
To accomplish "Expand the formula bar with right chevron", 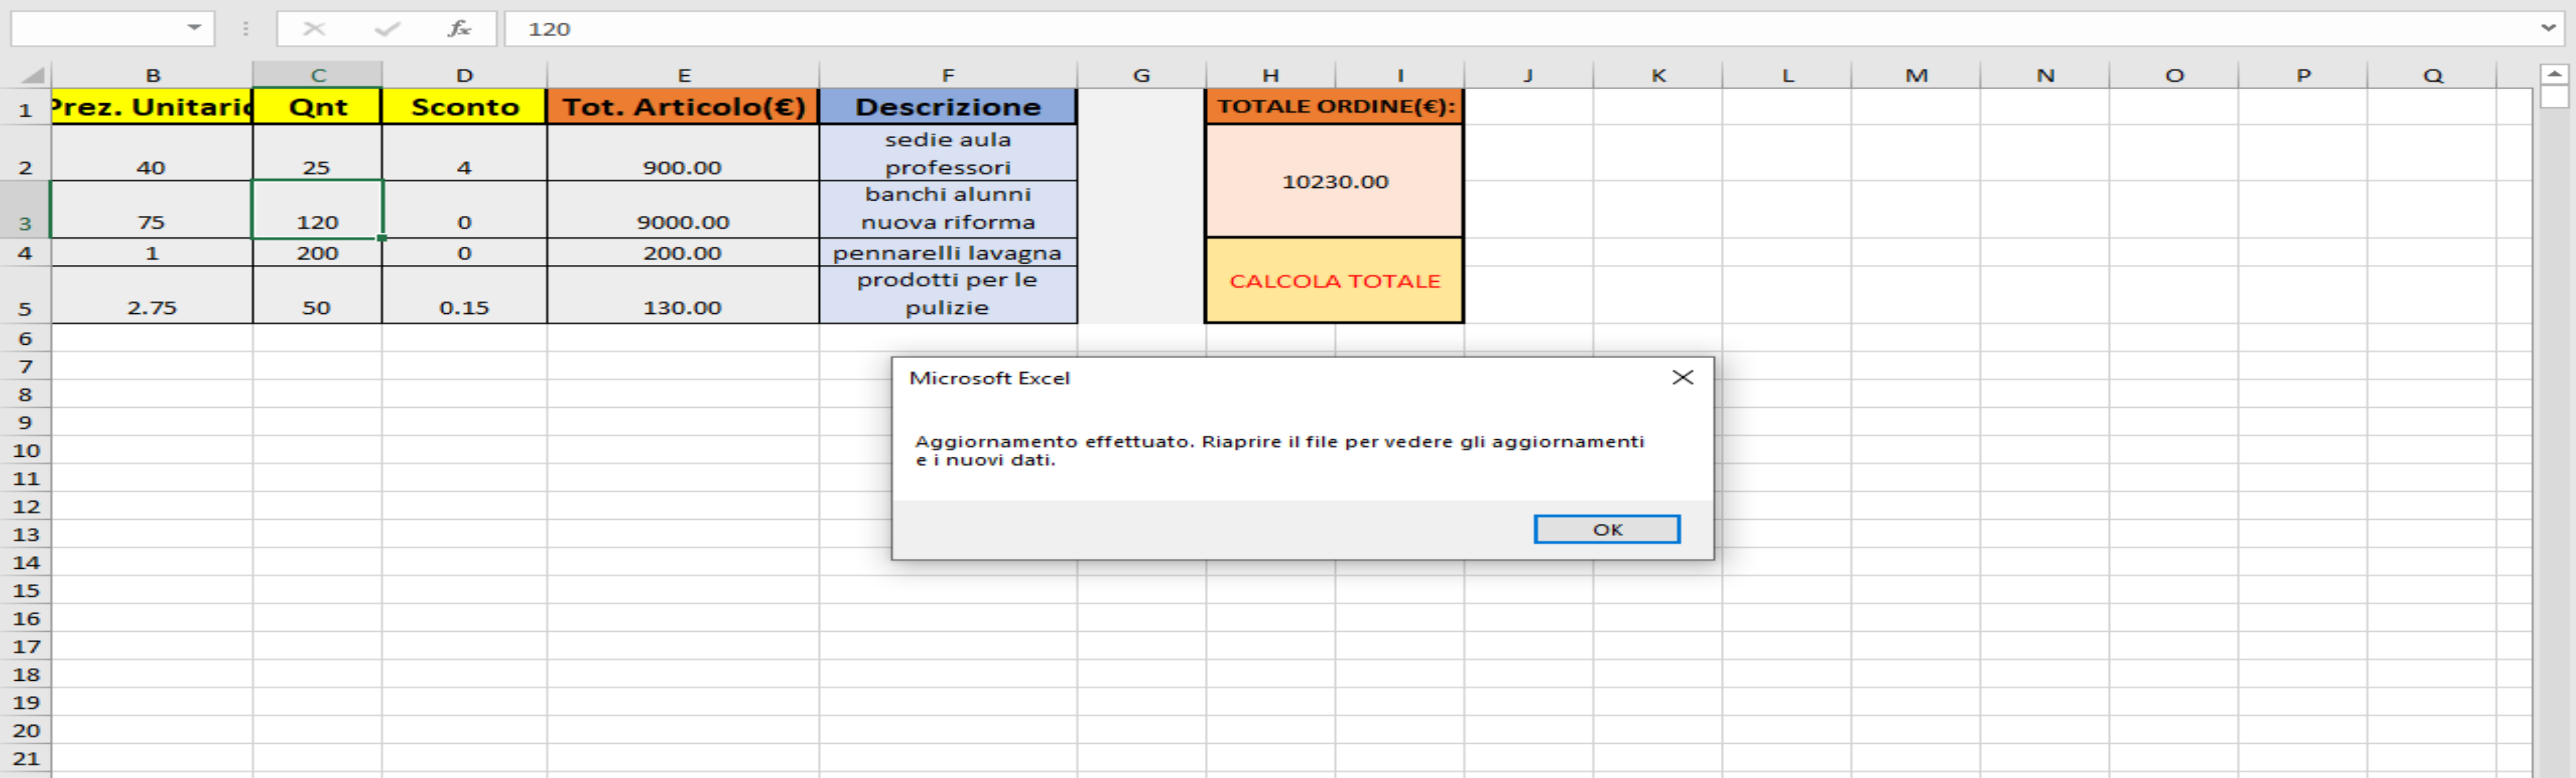I will click(2548, 28).
